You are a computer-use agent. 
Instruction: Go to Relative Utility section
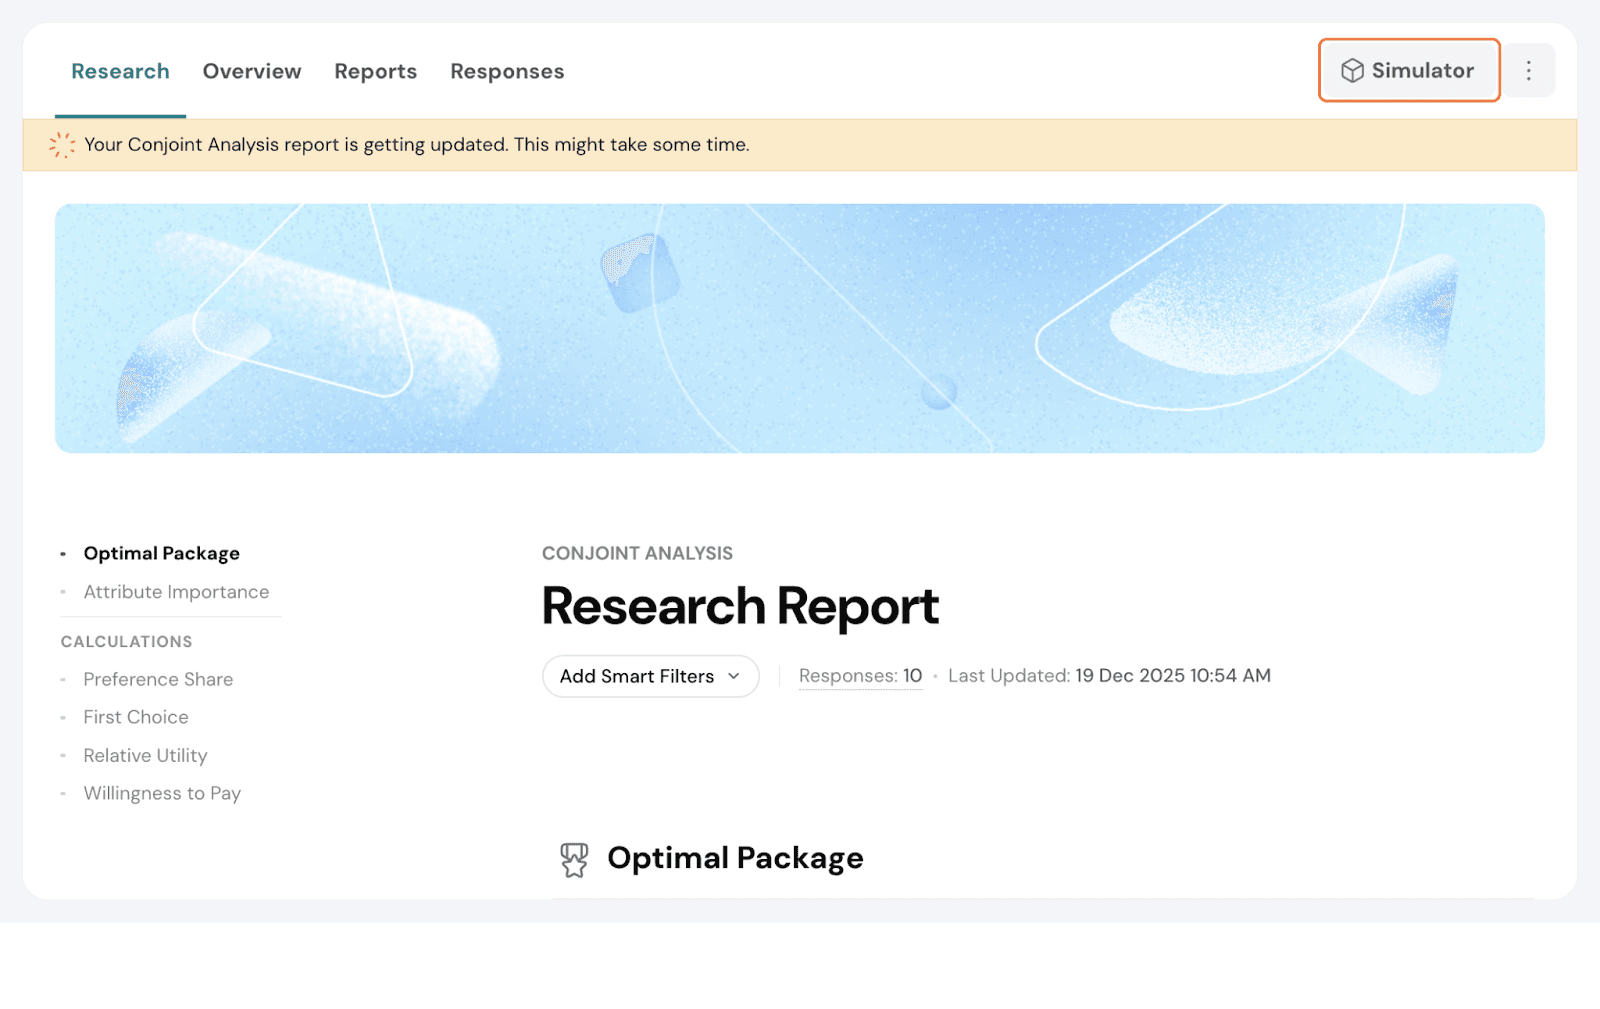pyautogui.click(x=145, y=756)
